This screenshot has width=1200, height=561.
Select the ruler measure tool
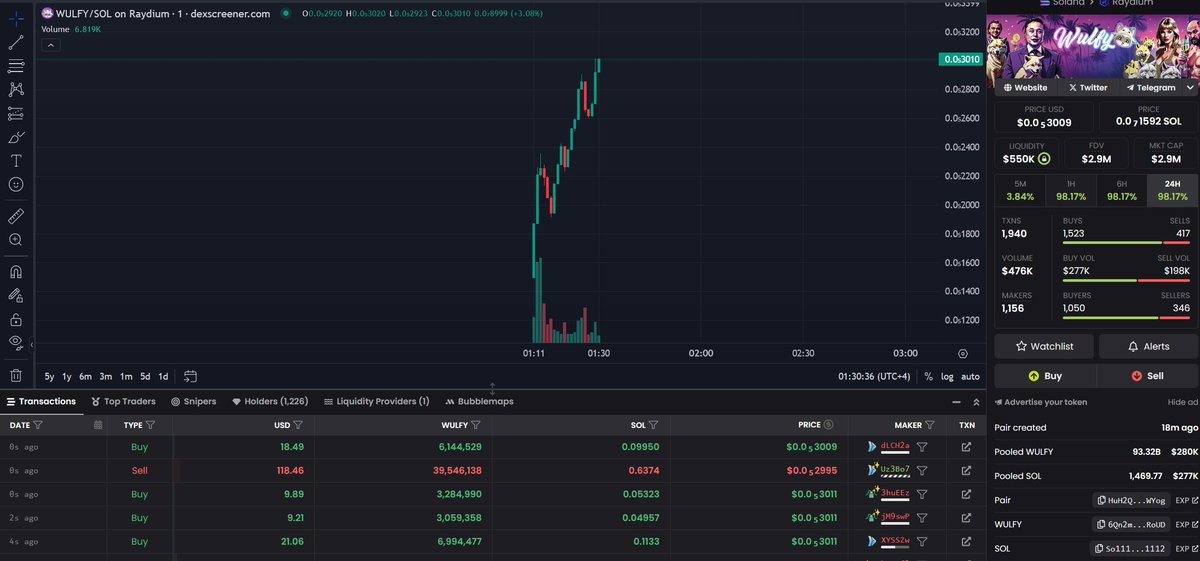click(x=16, y=215)
